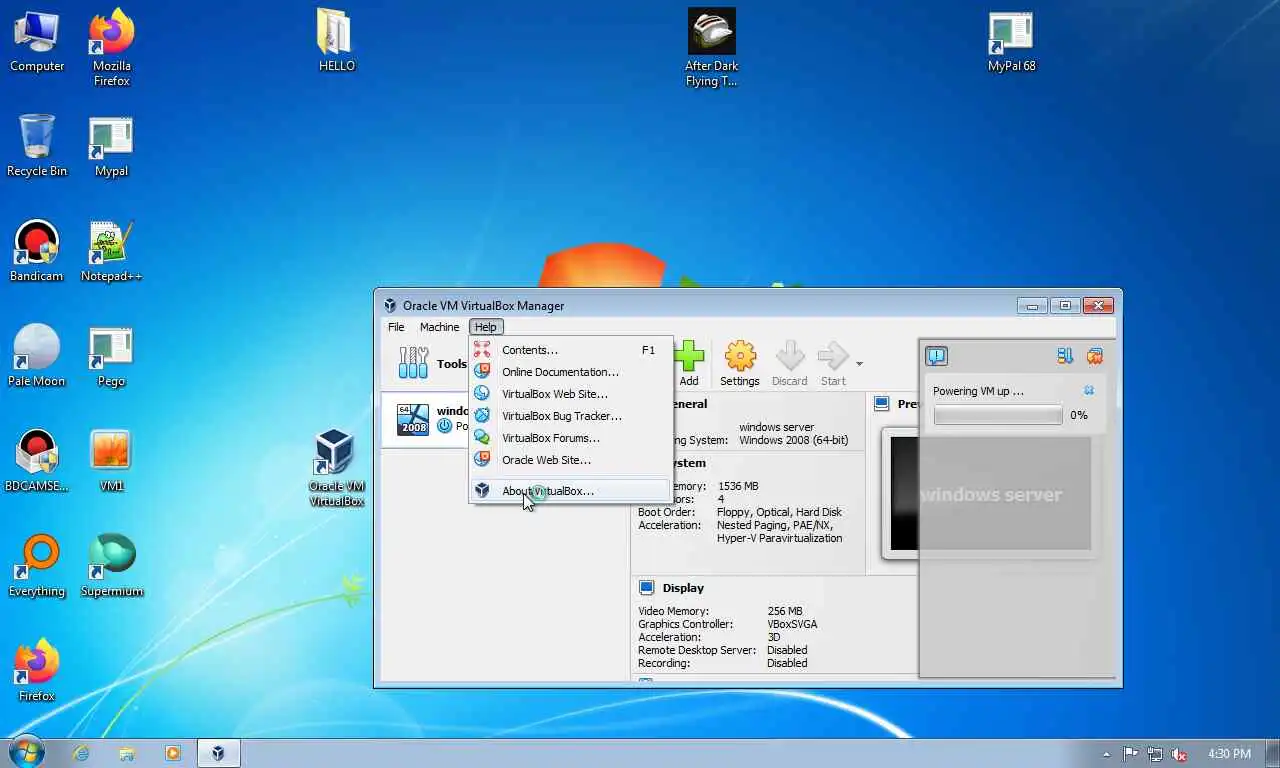Image resolution: width=1280 pixels, height=768 pixels.
Task: Open the Windows Start button
Action: point(26,752)
